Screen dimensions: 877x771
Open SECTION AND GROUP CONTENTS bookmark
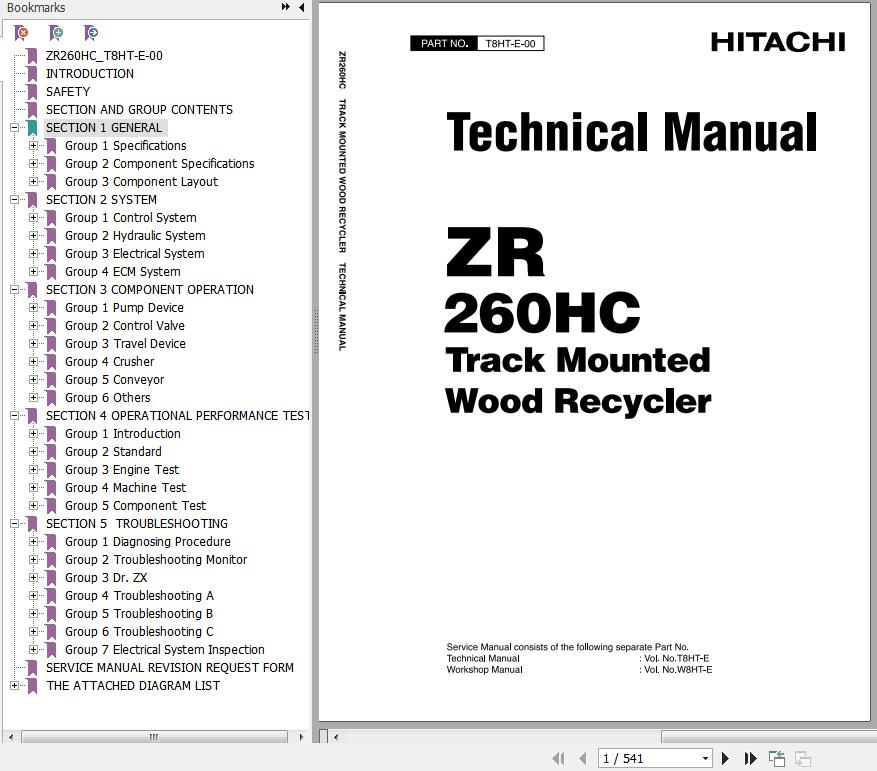[139, 110]
